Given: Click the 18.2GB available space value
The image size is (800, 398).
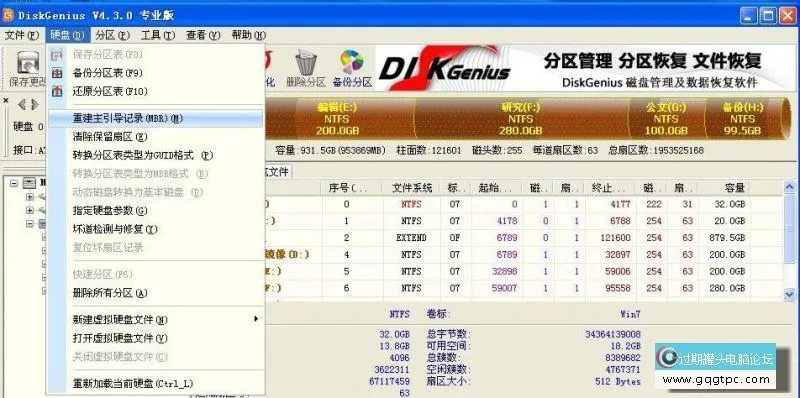Looking at the screenshot, I should click(625, 346).
